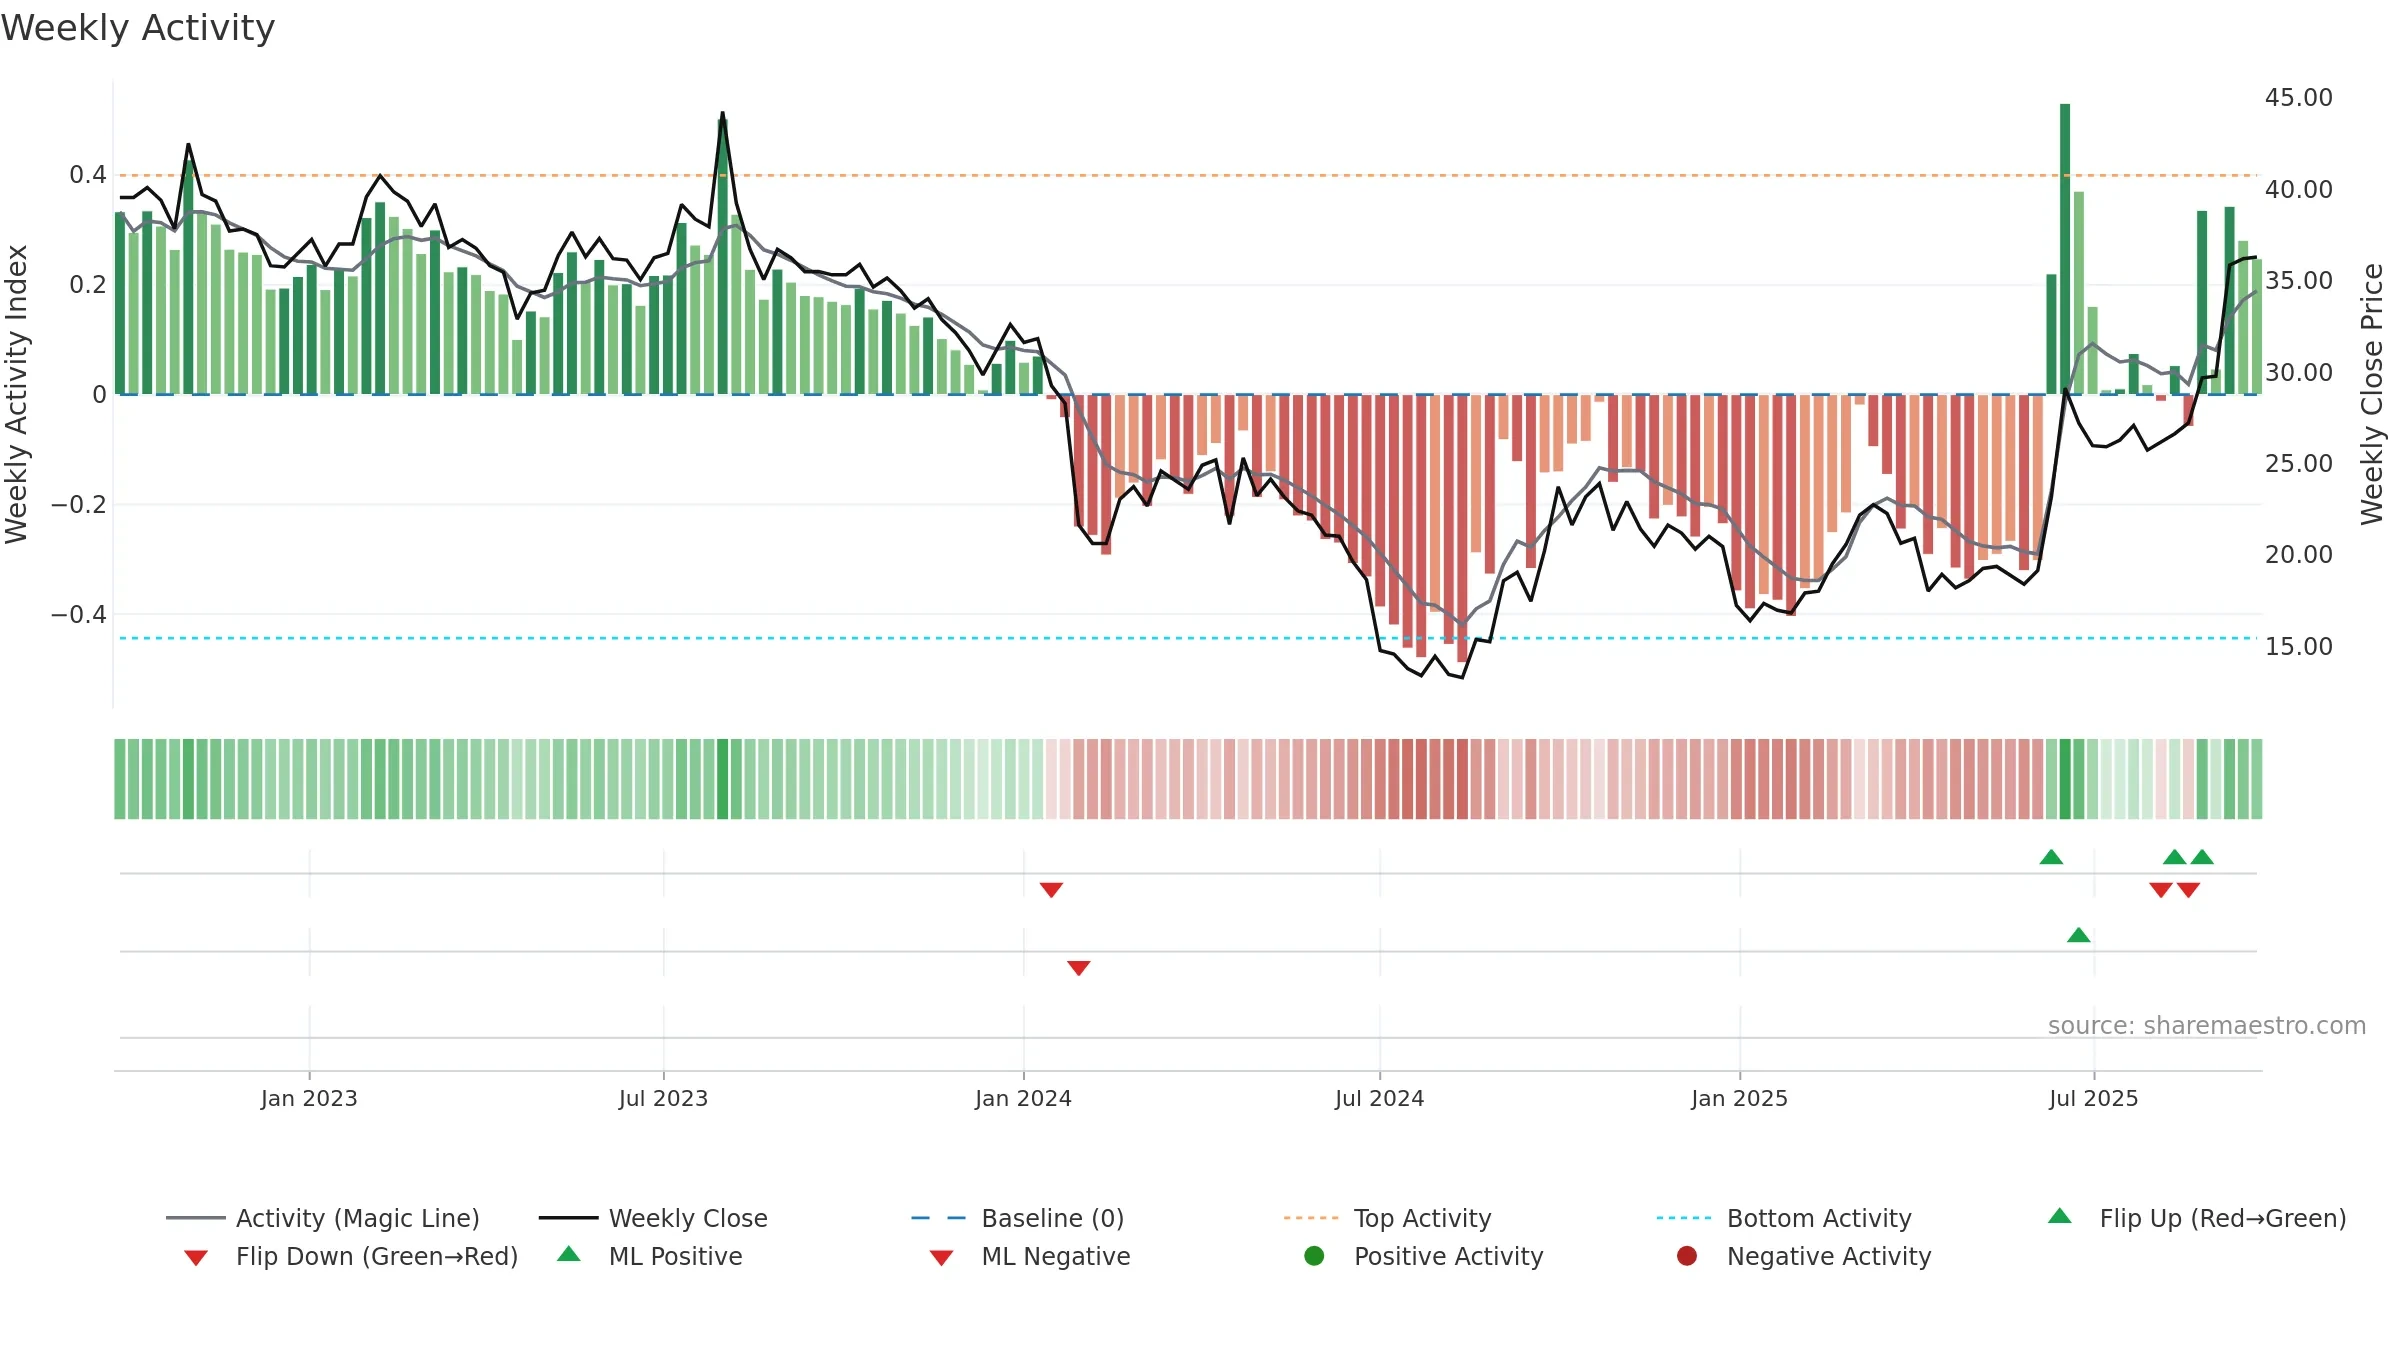Click the 15.00 price axis value
Image resolution: width=2400 pixels, height=1350 pixels.
pos(2298,646)
